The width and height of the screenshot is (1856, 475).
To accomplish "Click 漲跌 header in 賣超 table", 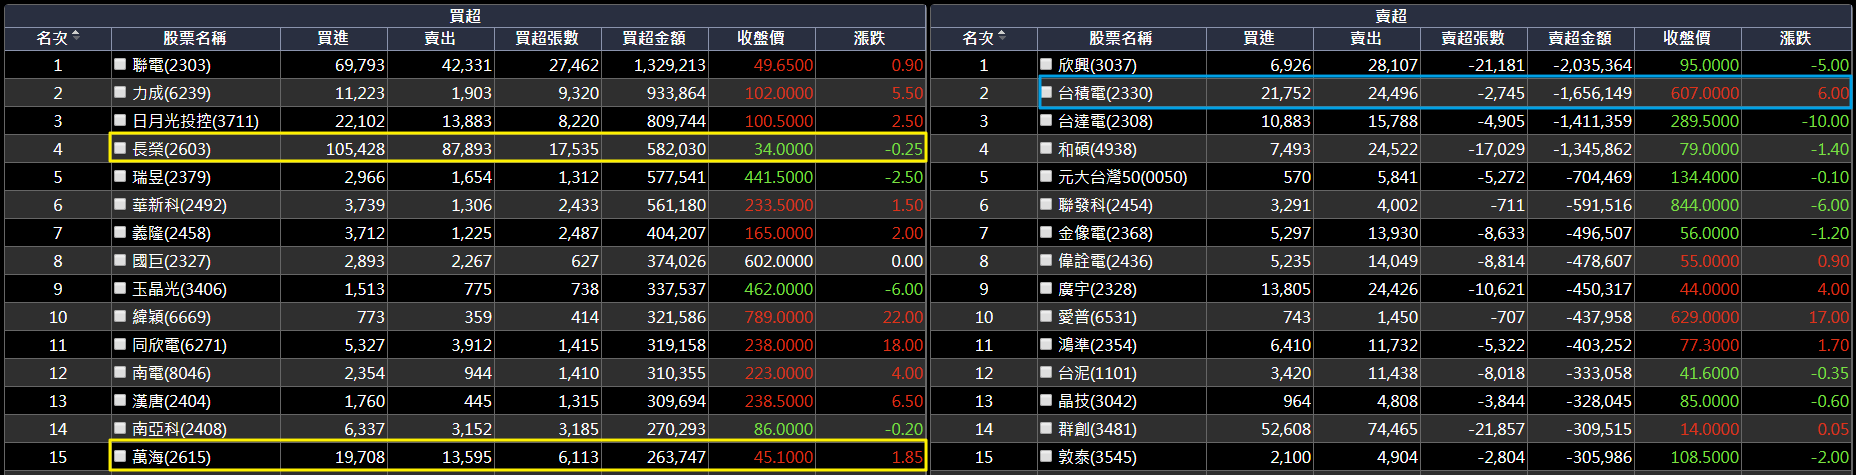I will [x=1795, y=38].
